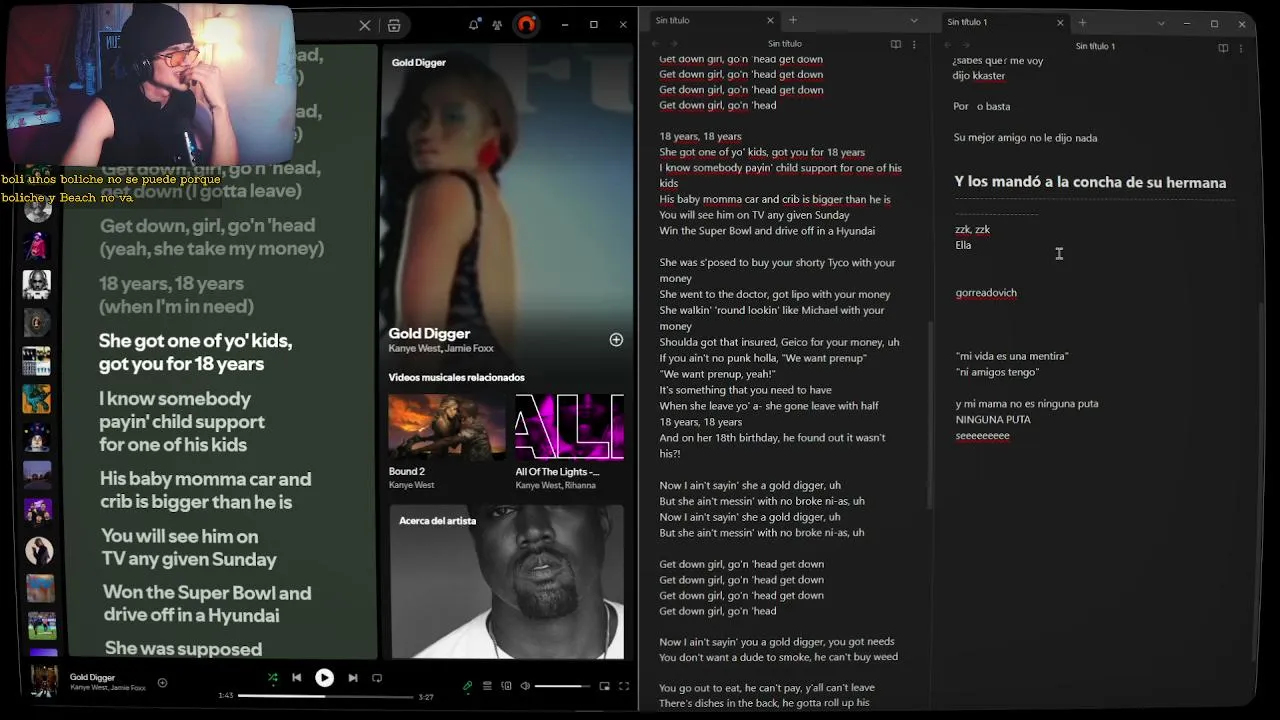Open the Bound 2 video title link
The image size is (1280, 720).
pyautogui.click(x=407, y=471)
